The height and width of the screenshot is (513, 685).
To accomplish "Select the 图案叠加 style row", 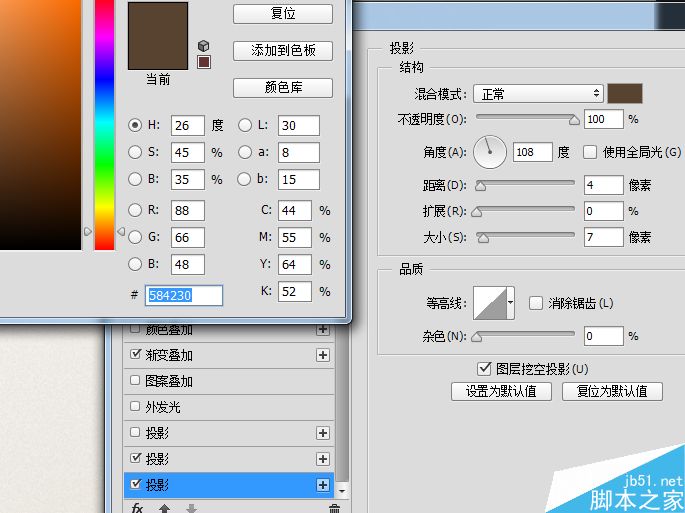I will 229,381.
